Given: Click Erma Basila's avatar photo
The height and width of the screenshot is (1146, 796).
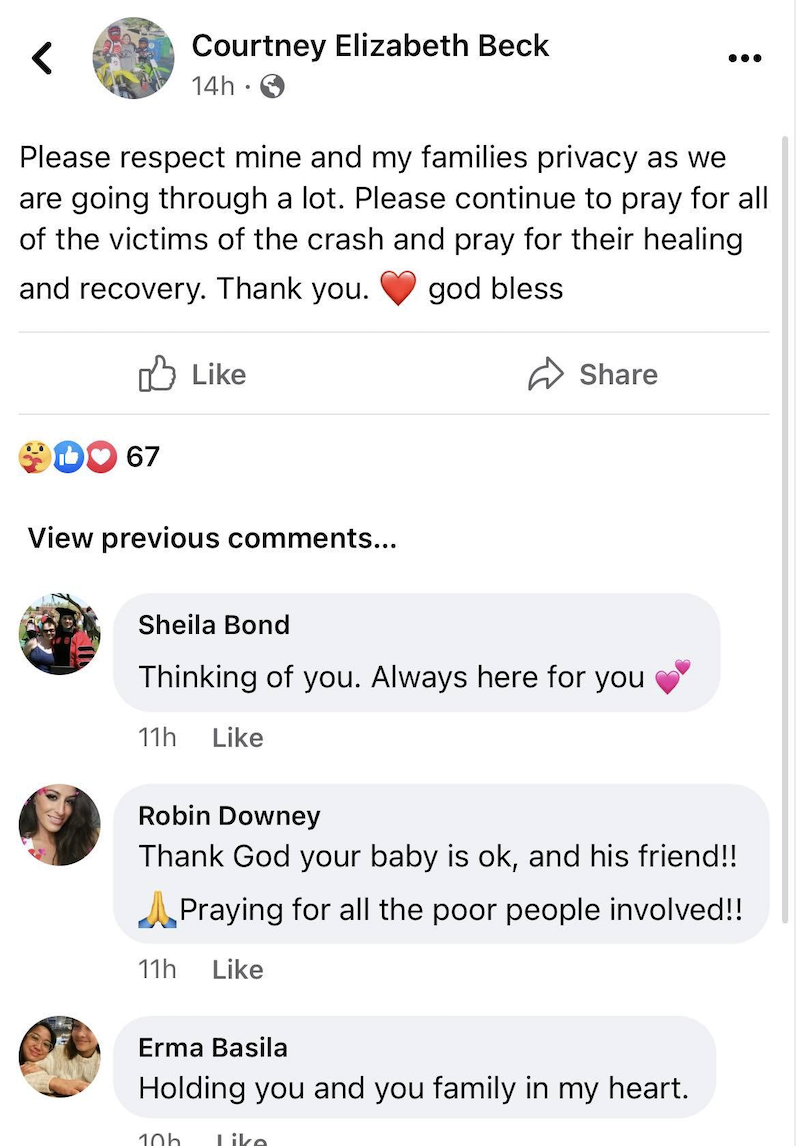Looking at the screenshot, I should tap(60, 1057).
